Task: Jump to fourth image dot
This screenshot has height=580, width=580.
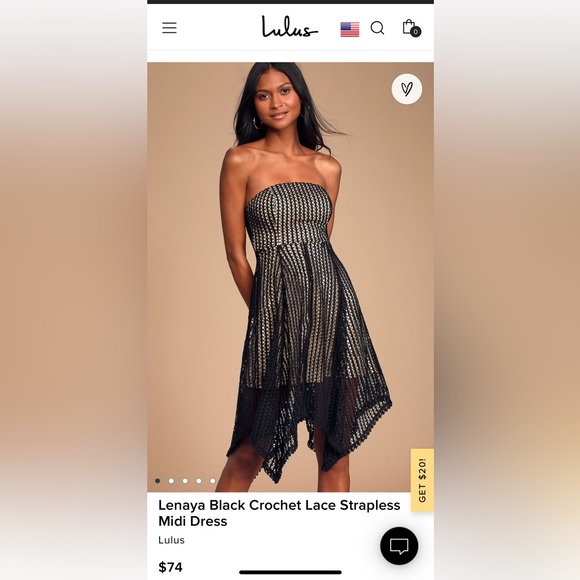Action: click(199, 481)
